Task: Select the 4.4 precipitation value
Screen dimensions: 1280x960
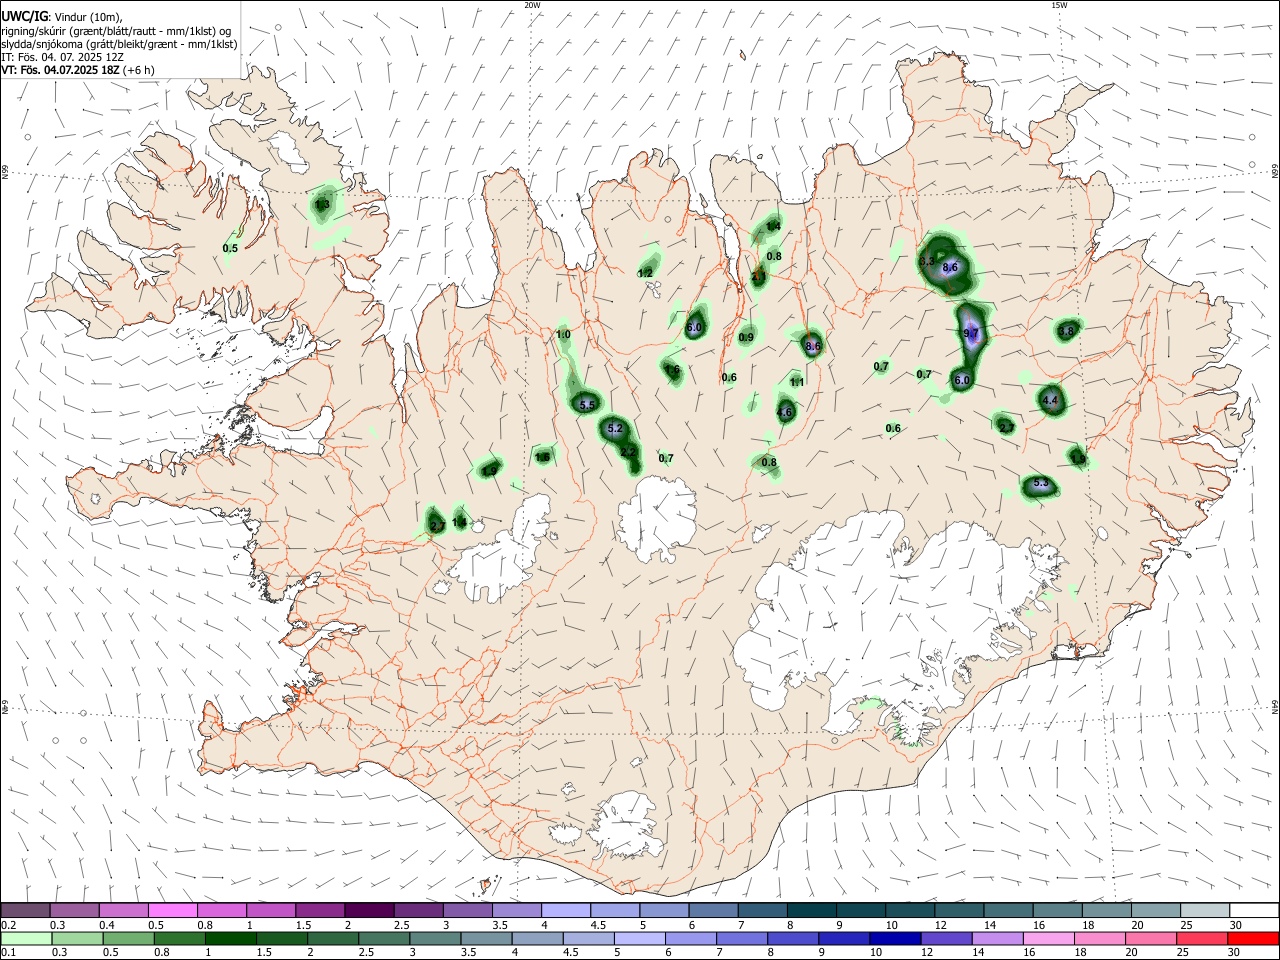Action: pos(1050,400)
